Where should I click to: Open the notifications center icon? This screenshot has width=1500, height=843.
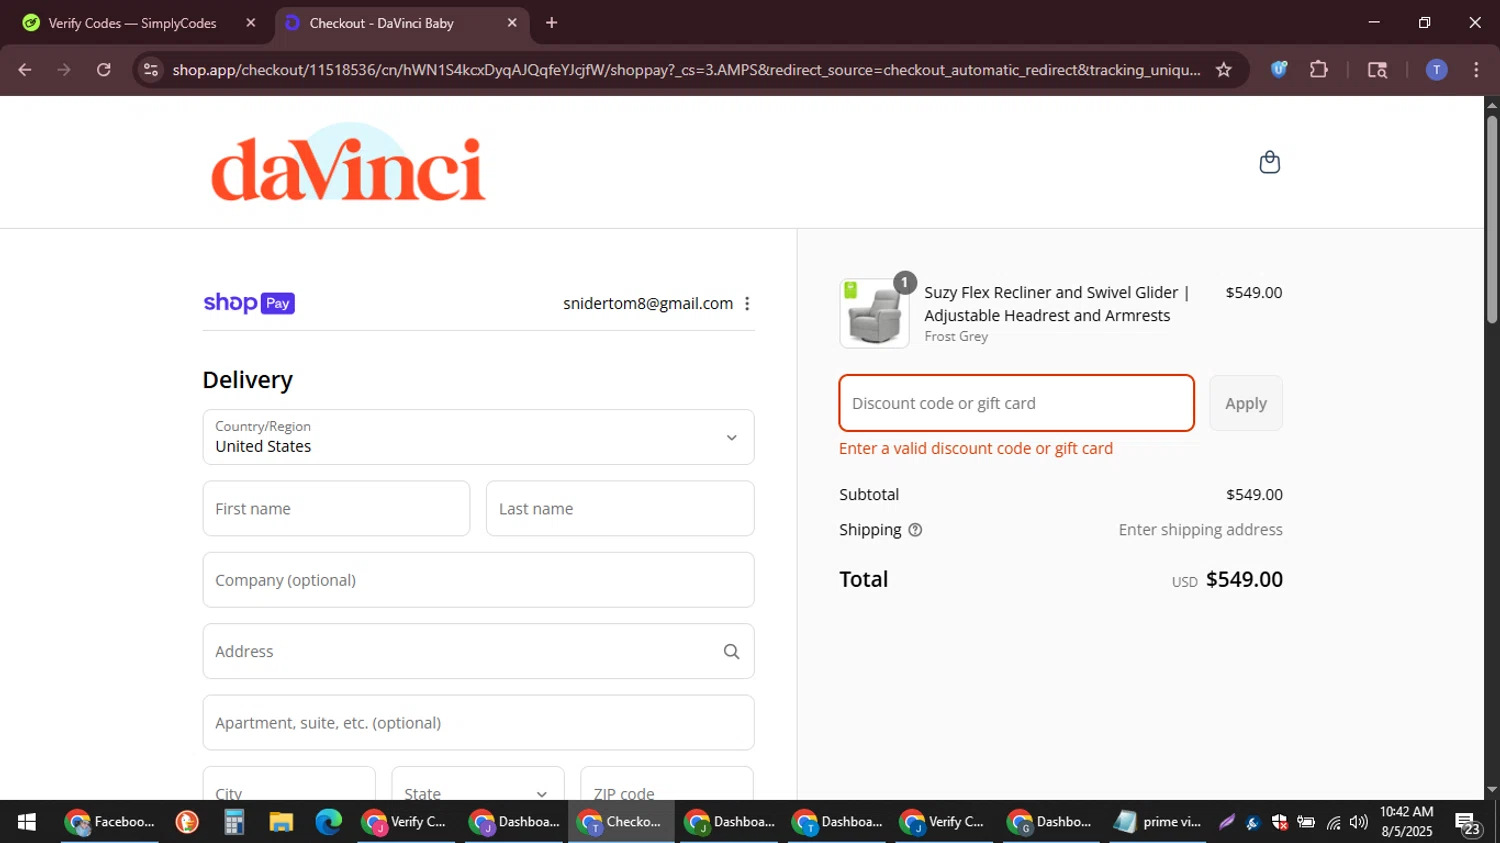click(1468, 824)
